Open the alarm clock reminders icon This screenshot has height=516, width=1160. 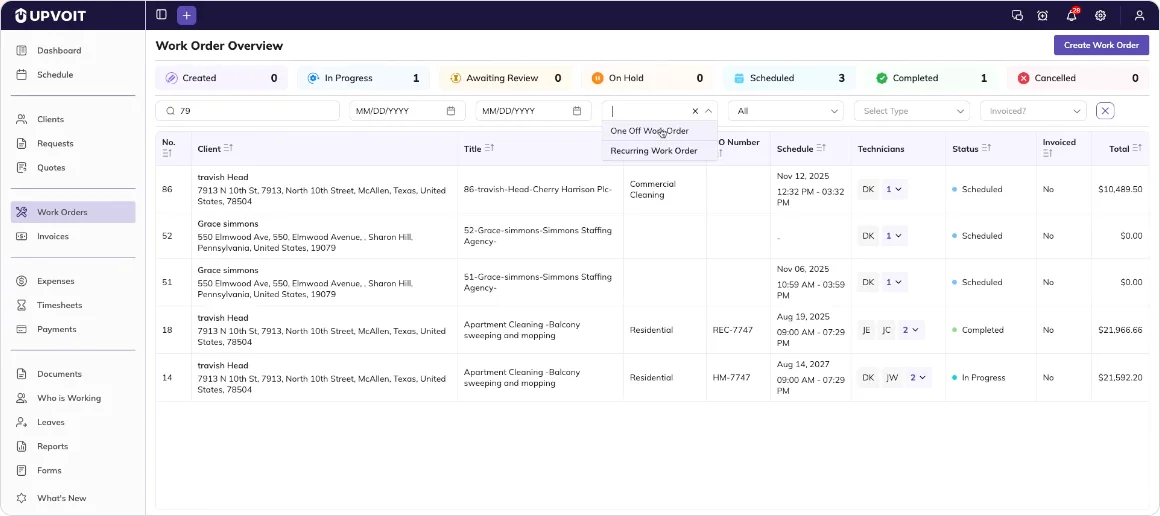[1042, 16]
